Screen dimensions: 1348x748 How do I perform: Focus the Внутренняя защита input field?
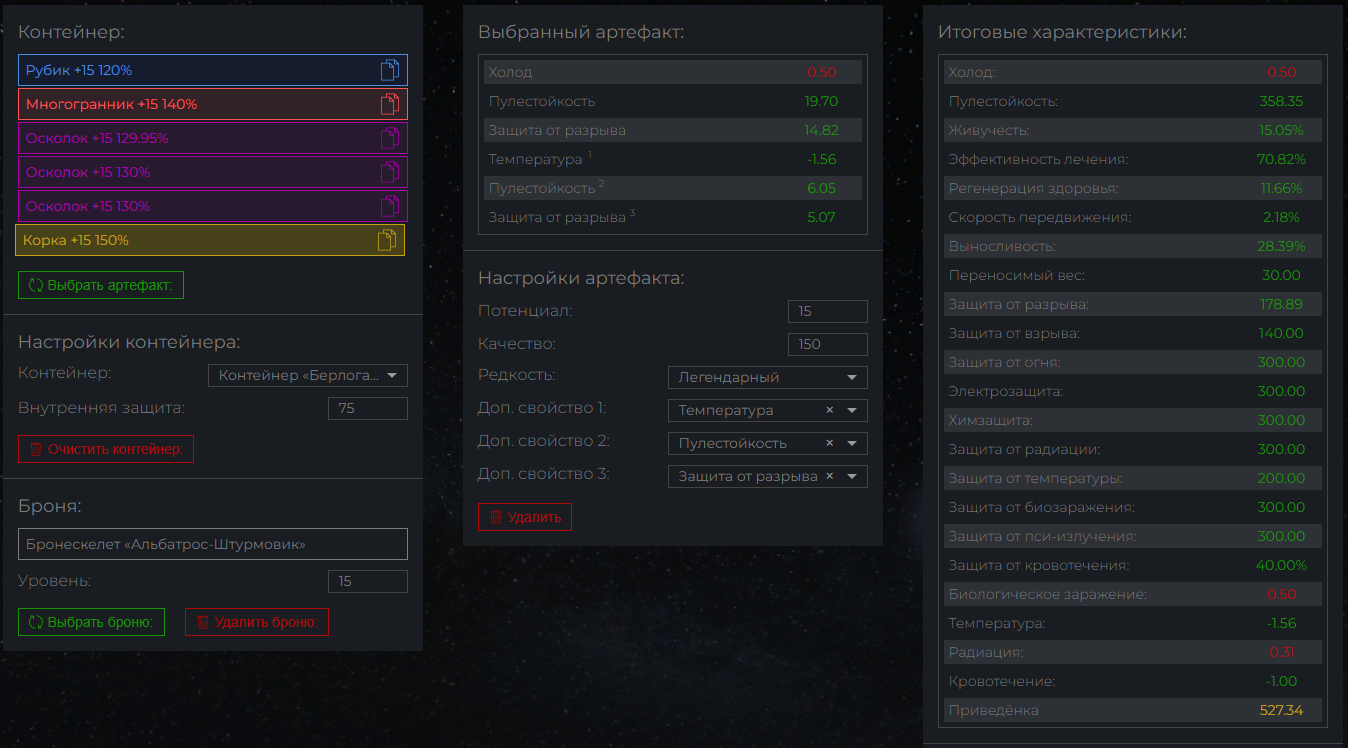click(367, 408)
